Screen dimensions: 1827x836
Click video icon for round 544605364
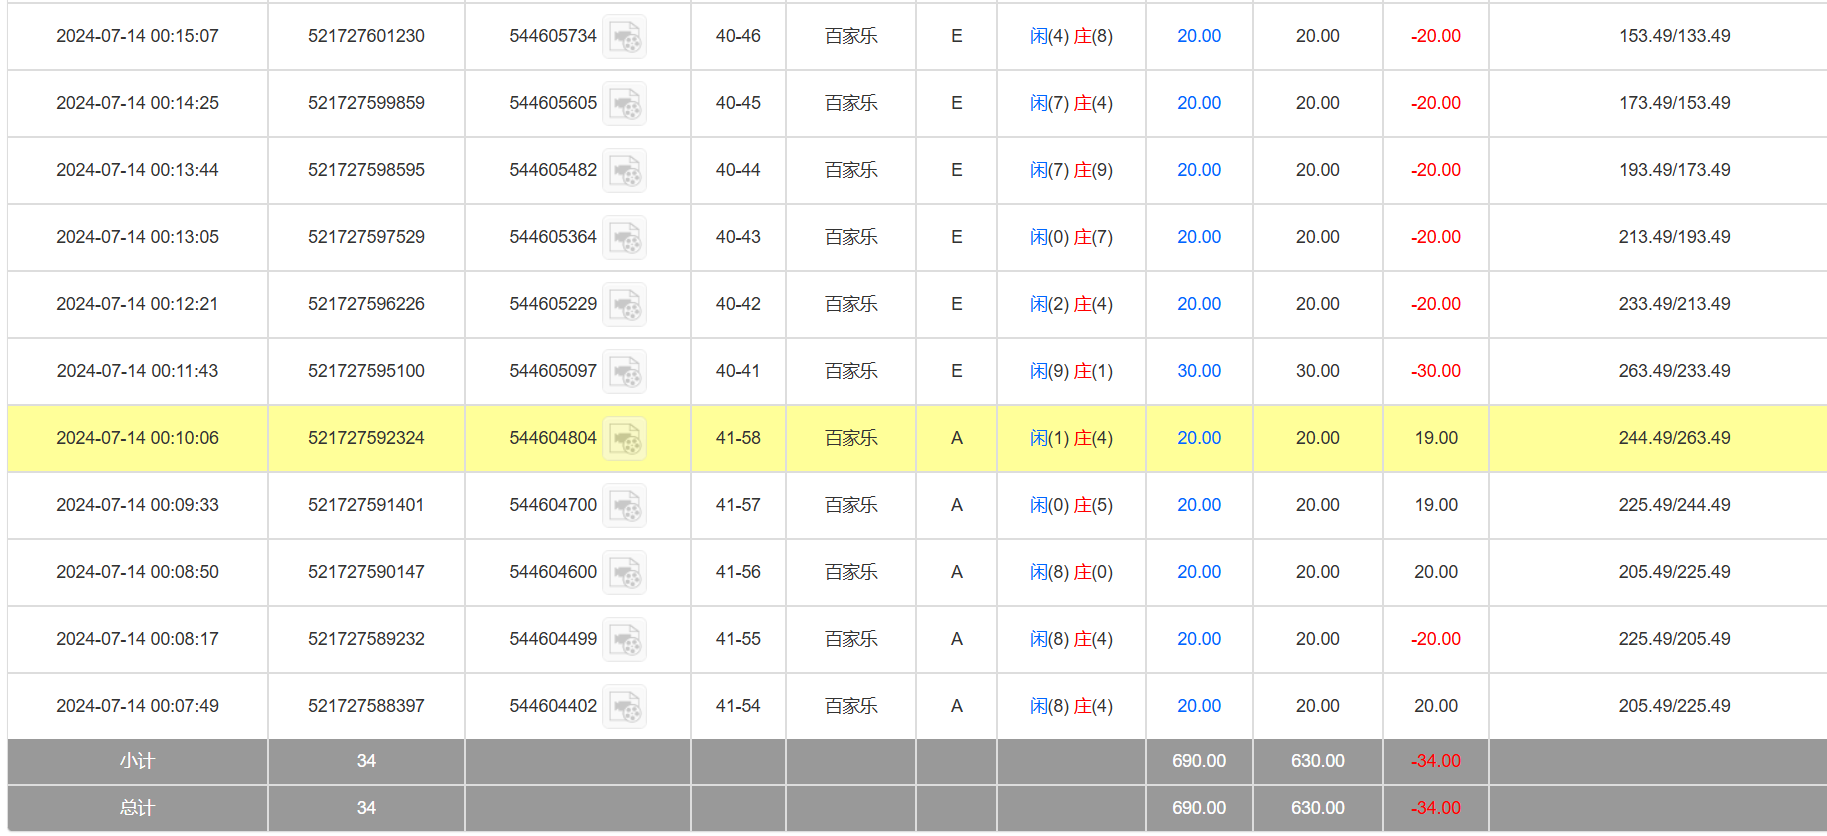624,238
